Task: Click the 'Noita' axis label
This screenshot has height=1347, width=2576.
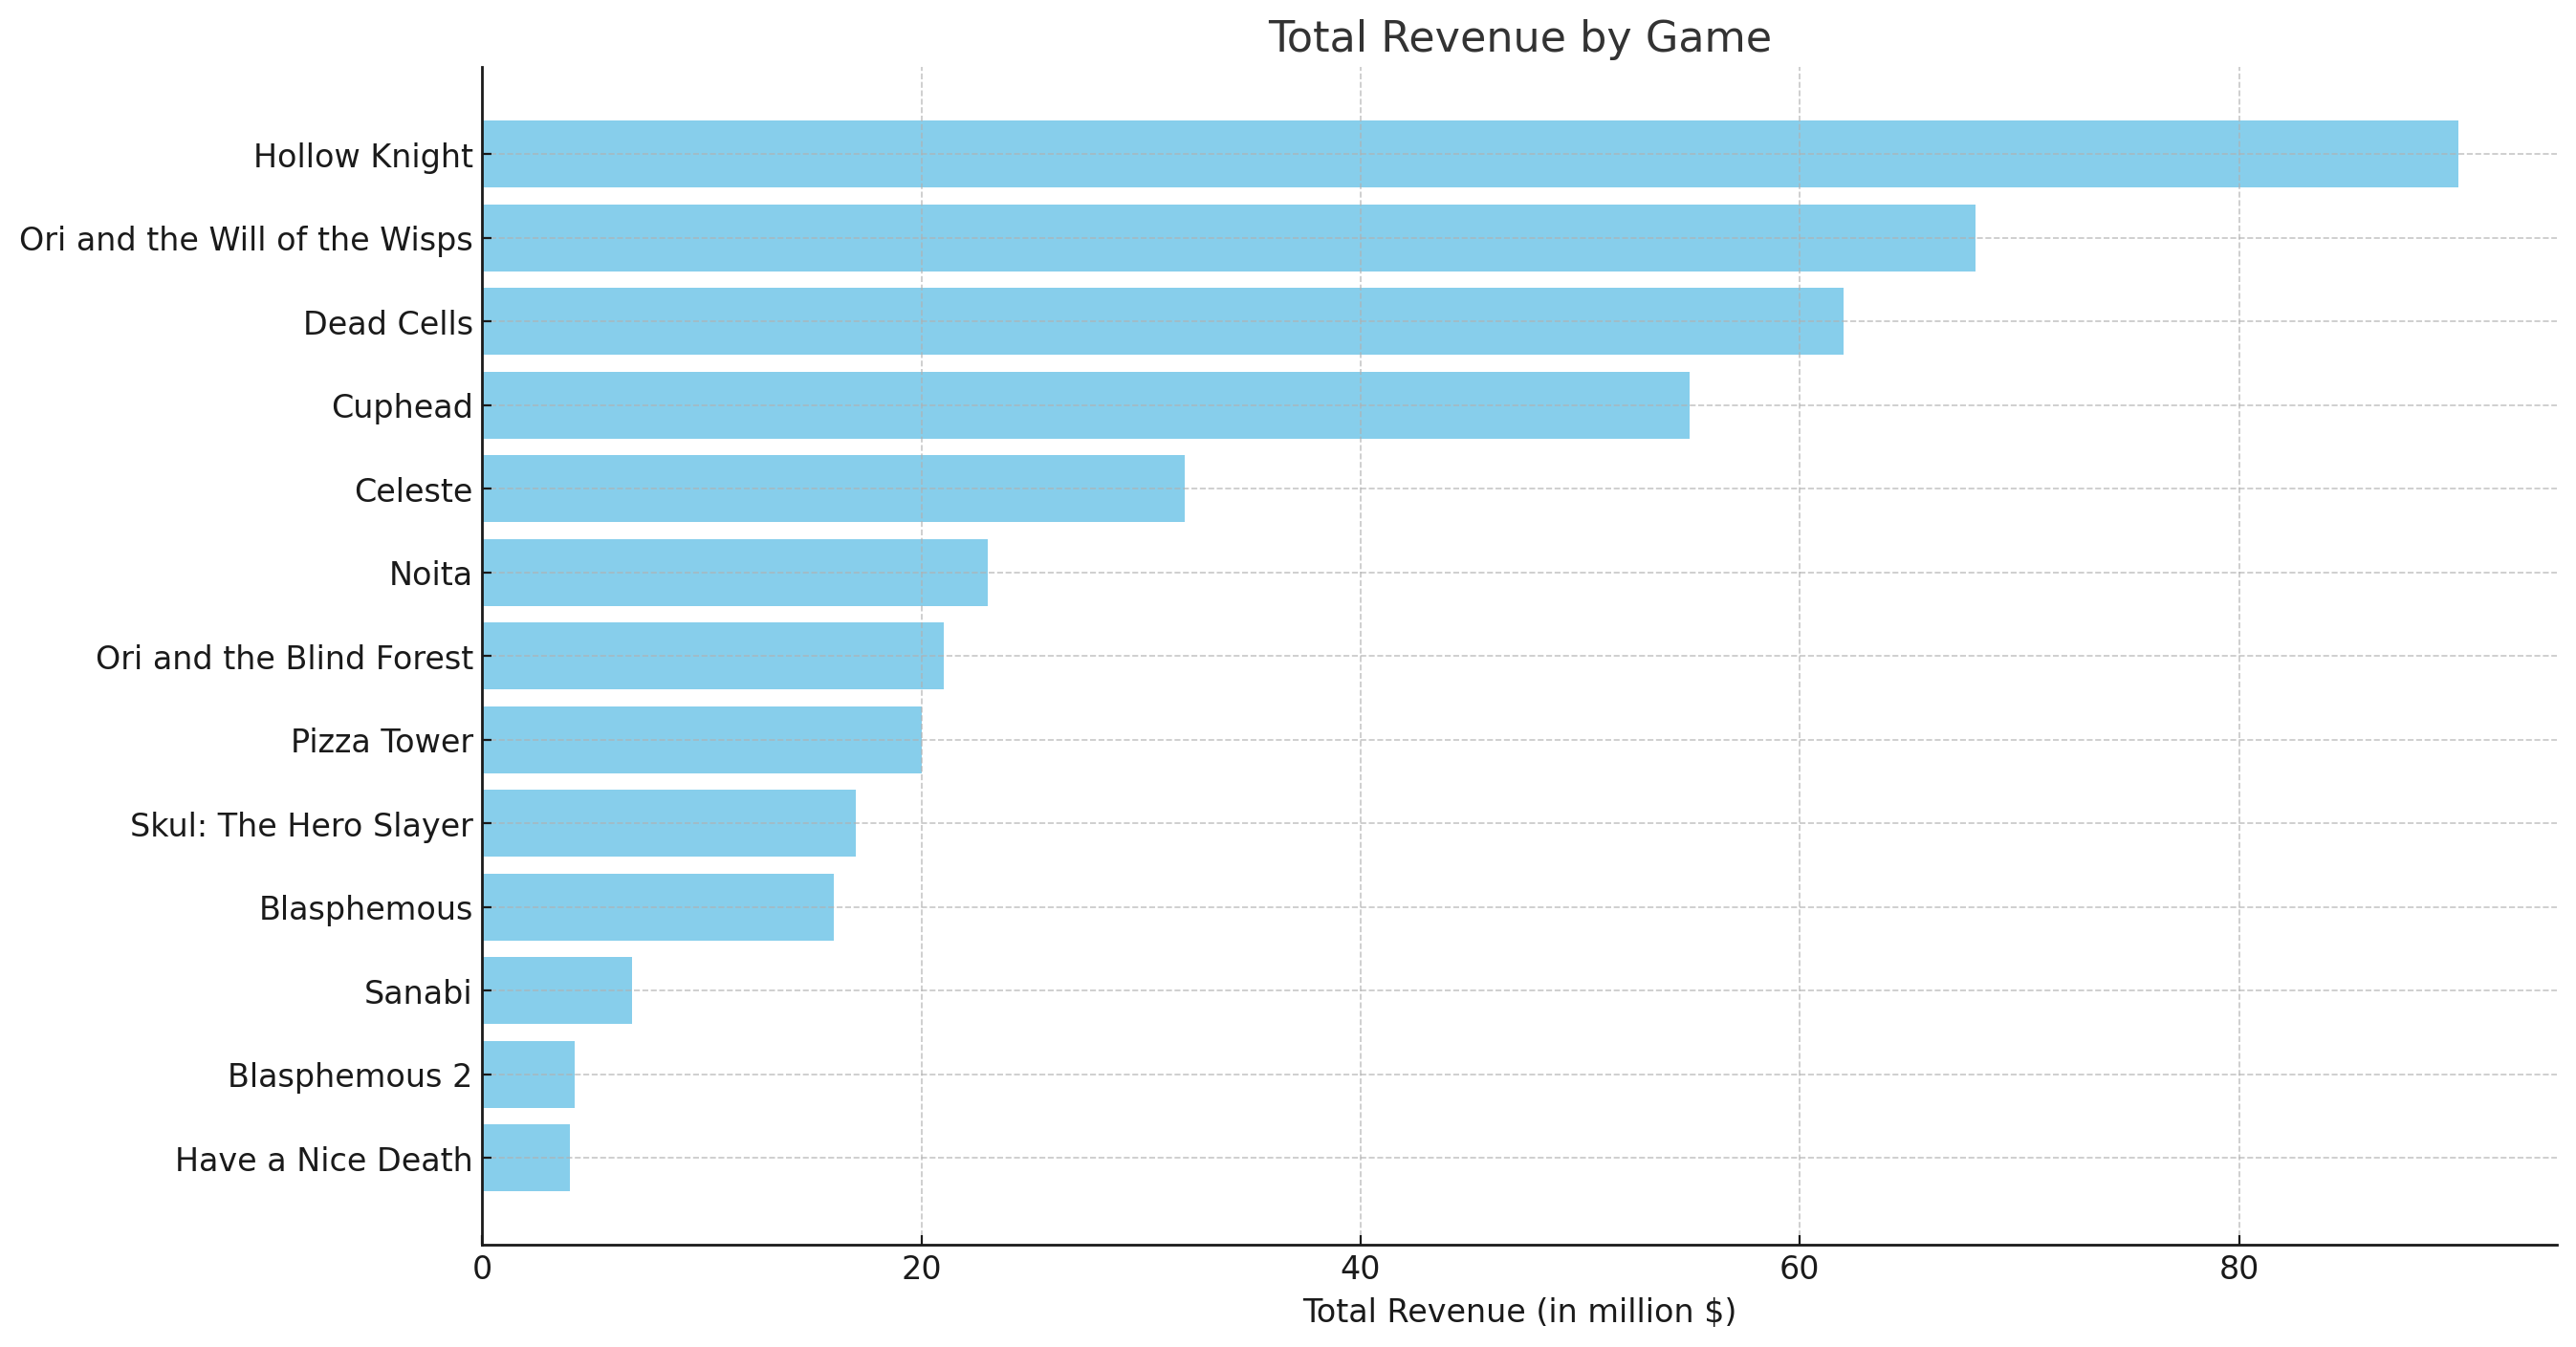Action: pyautogui.click(x=430, y=574)
